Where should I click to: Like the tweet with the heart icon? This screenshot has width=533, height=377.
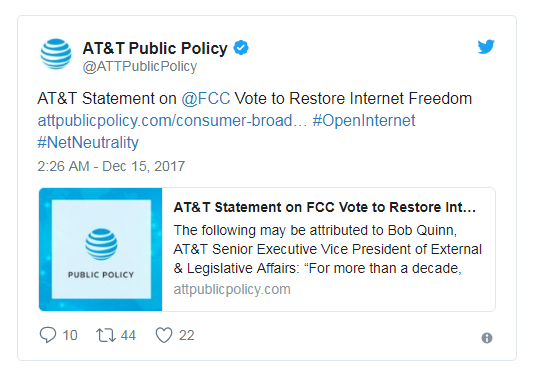click(164, 335)
